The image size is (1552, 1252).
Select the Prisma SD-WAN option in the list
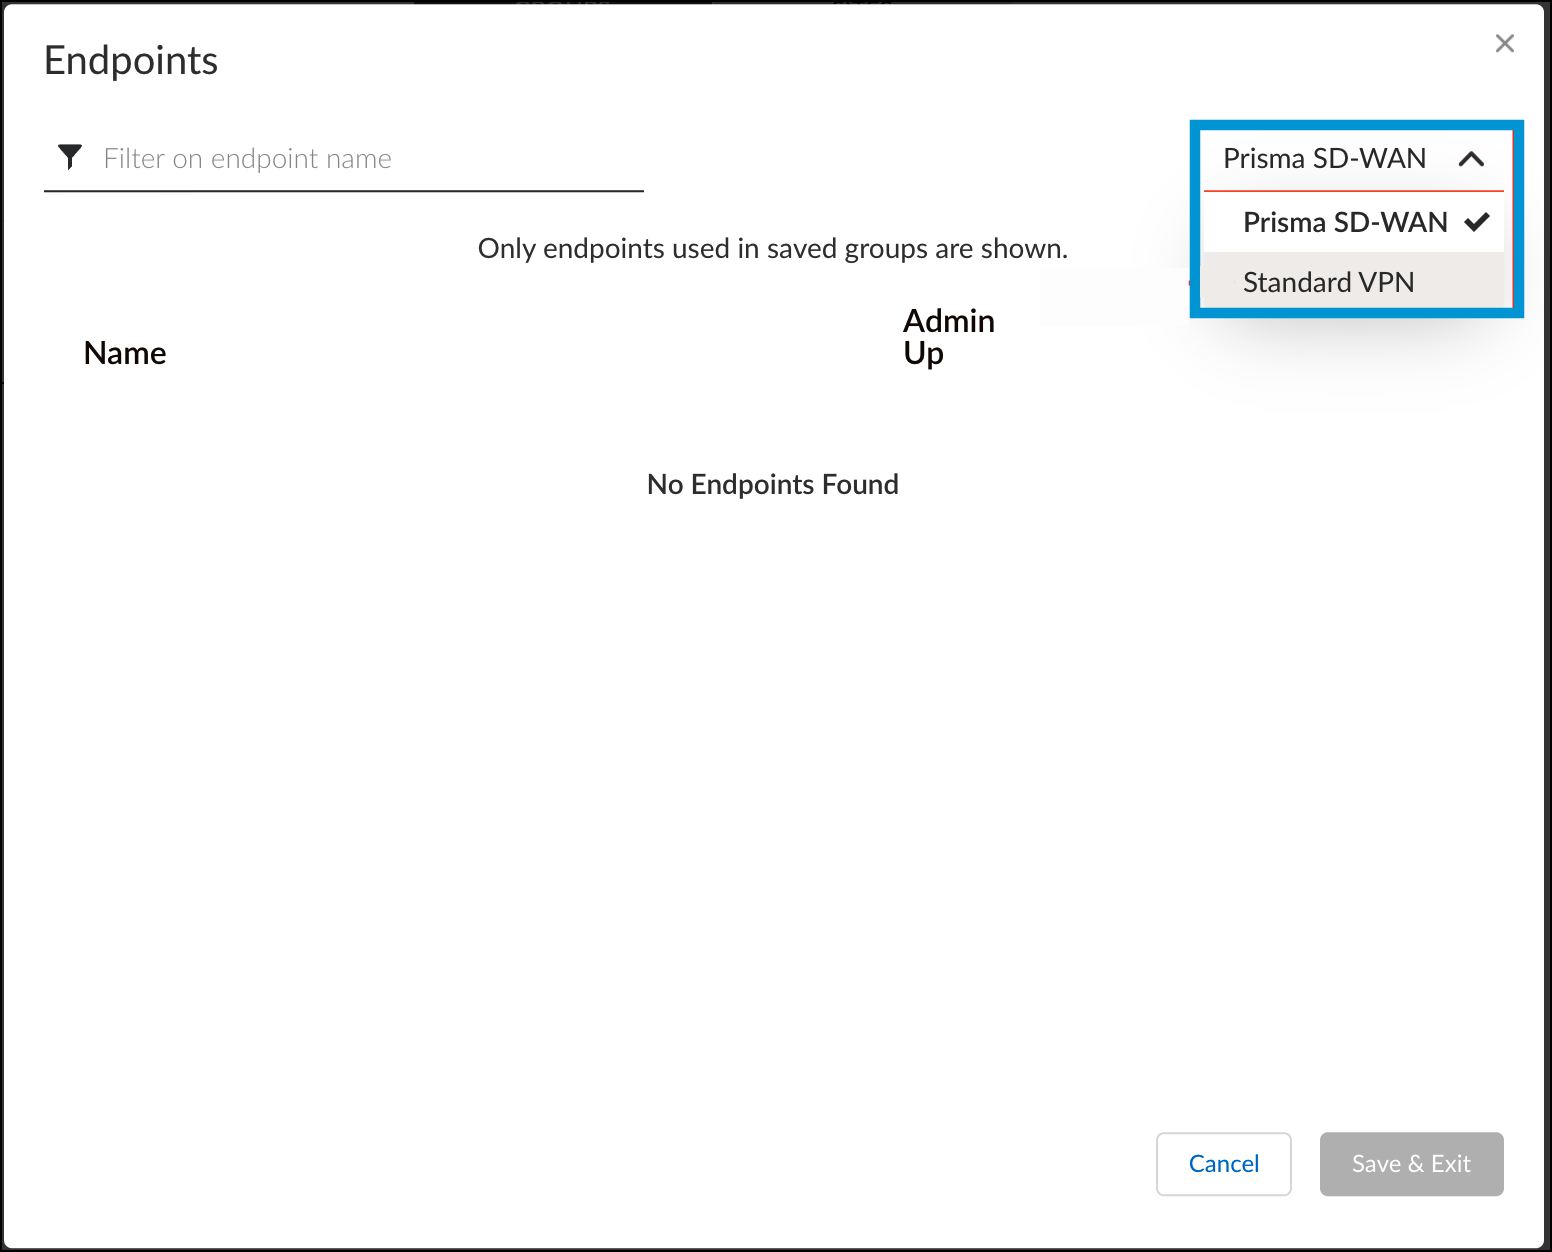pyautogui.click(x=1353, y=222)
